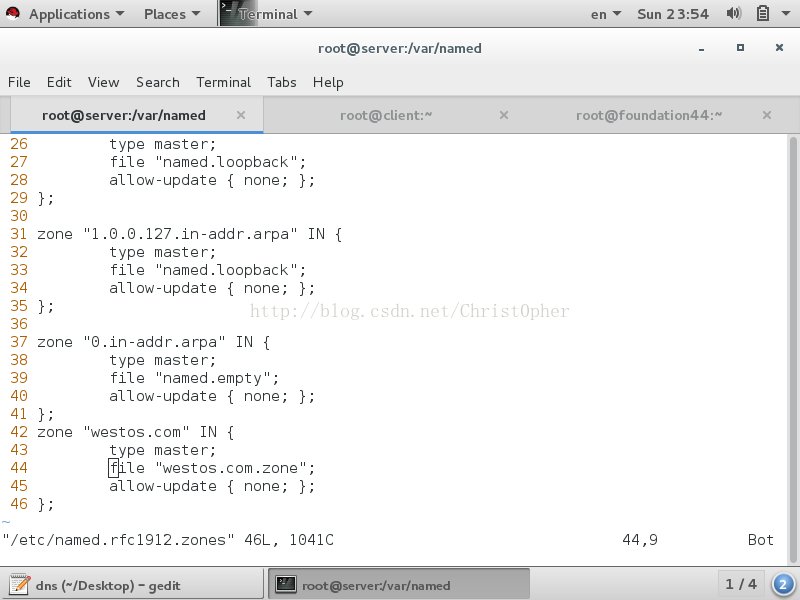Image resolution: width=800 pixels, height=600 pixels.
Task: Minimize the terminal window
Action: click(x=702, y=48)
